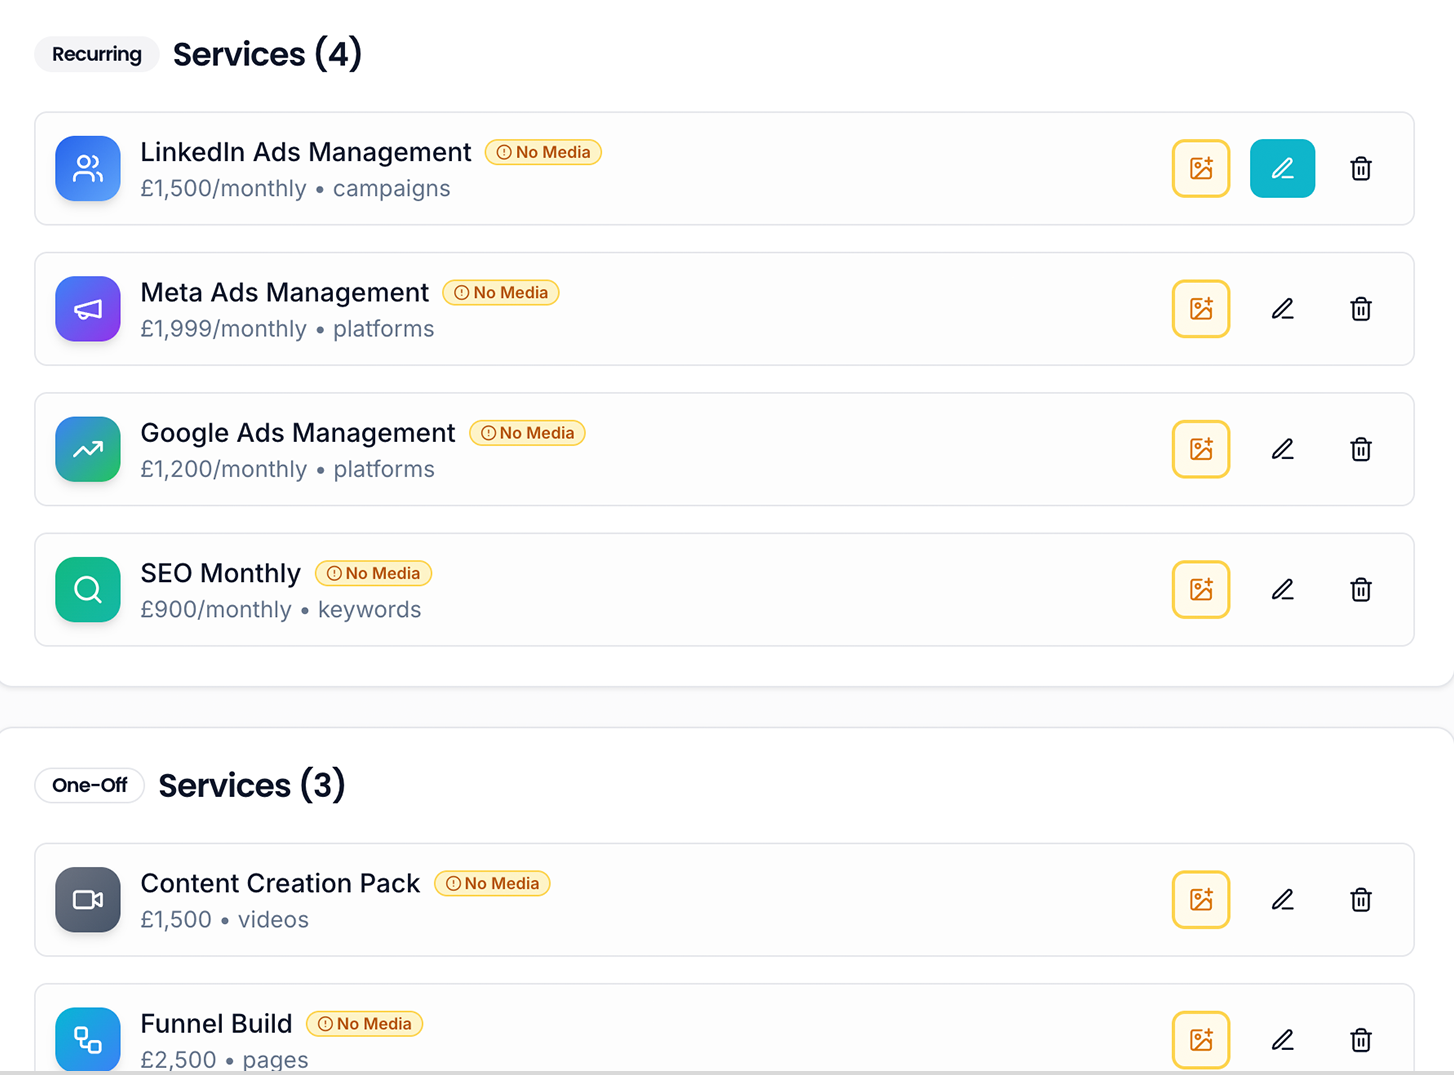The width and height of the screenshot is (1454, 1075).
Task: Edit the Meta Ads Management service
Action: coord(1282,309)
